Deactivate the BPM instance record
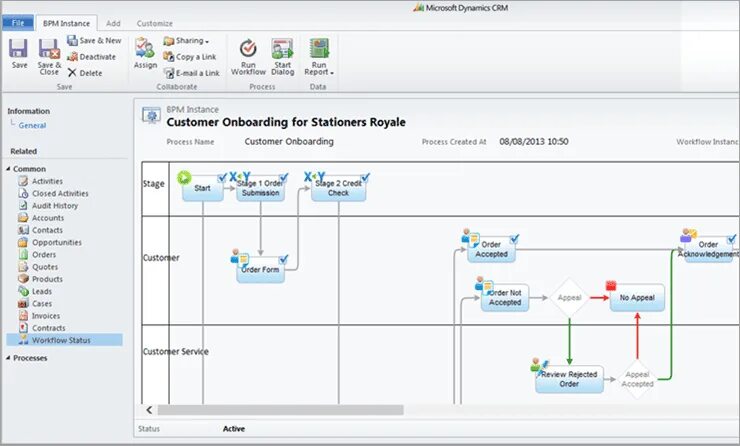This screenshot has height=446, width=740. click(x=91, y=57)
